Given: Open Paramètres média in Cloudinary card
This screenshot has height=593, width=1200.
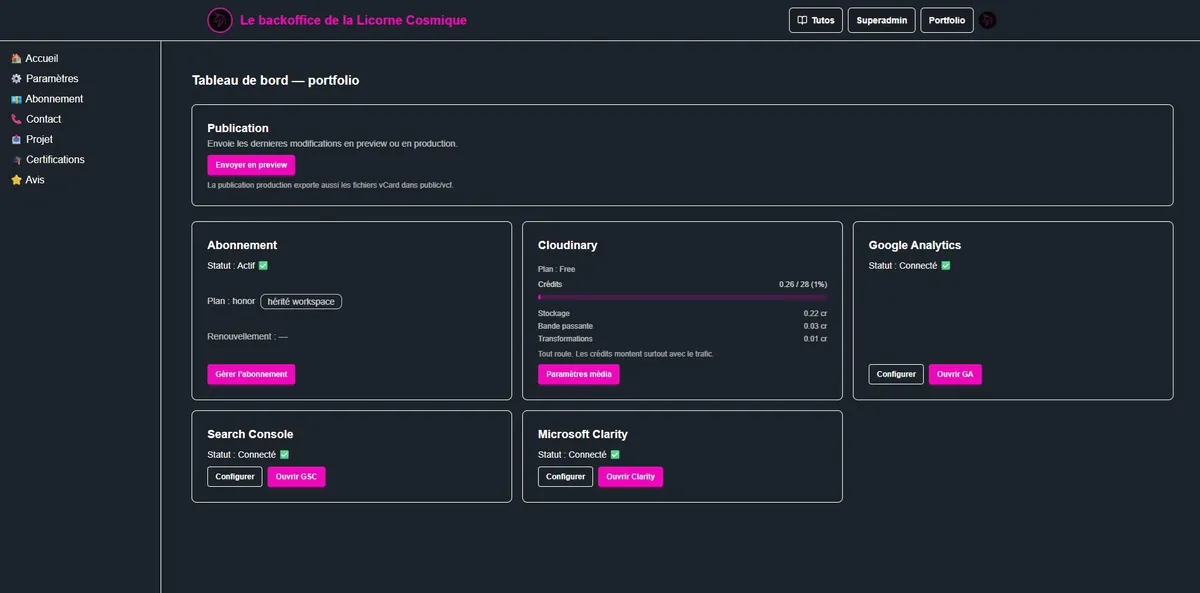Looking at the screenshot, I should click(x=579, y=374).
